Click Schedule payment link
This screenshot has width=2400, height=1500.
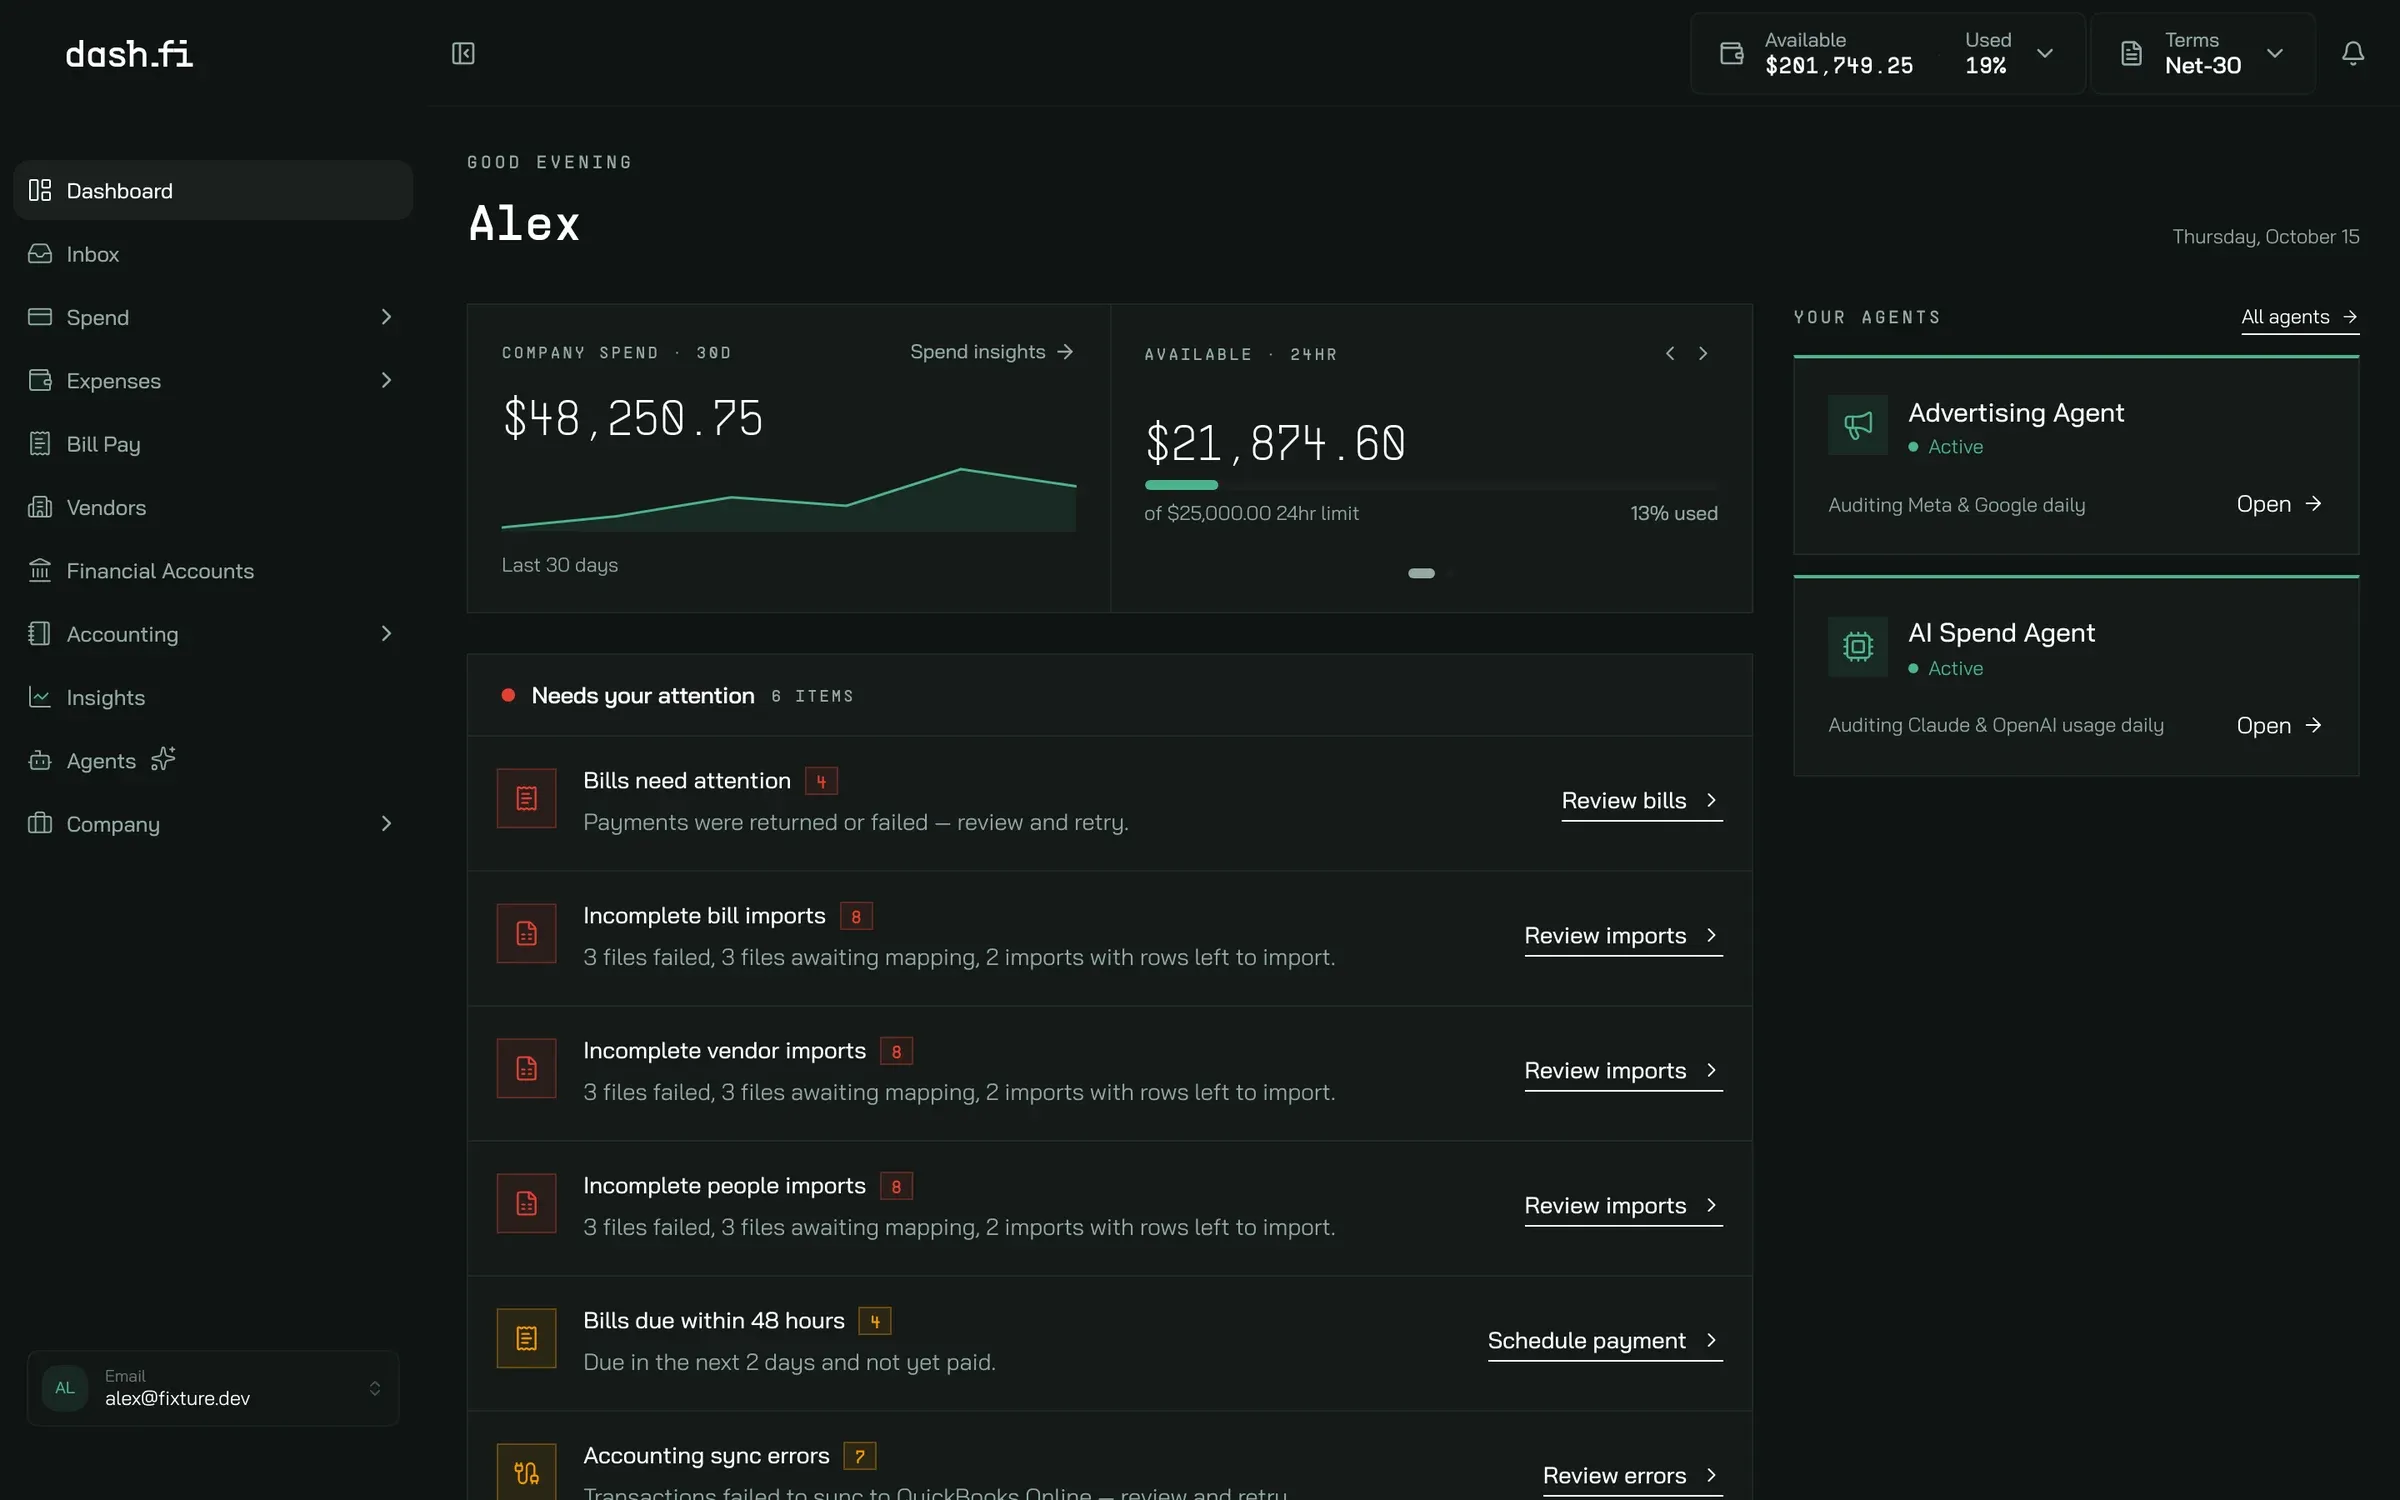1604,1340
